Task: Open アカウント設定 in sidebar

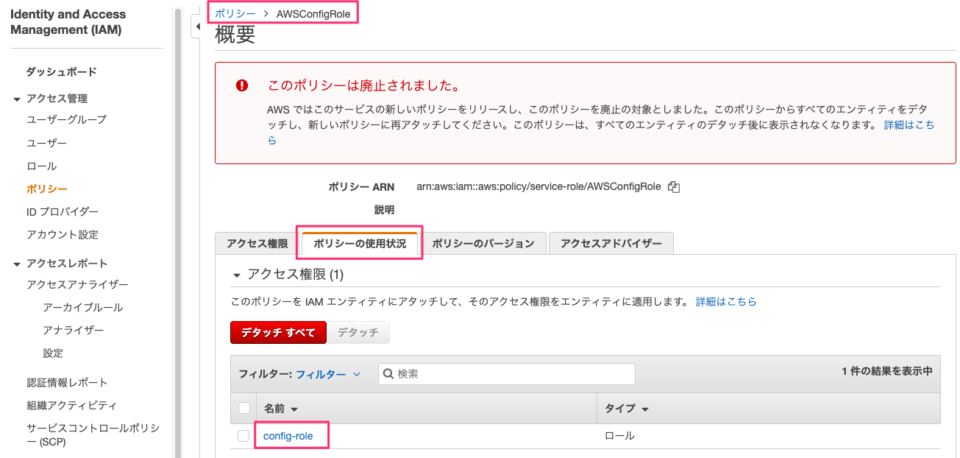Action: coord(62,235)
